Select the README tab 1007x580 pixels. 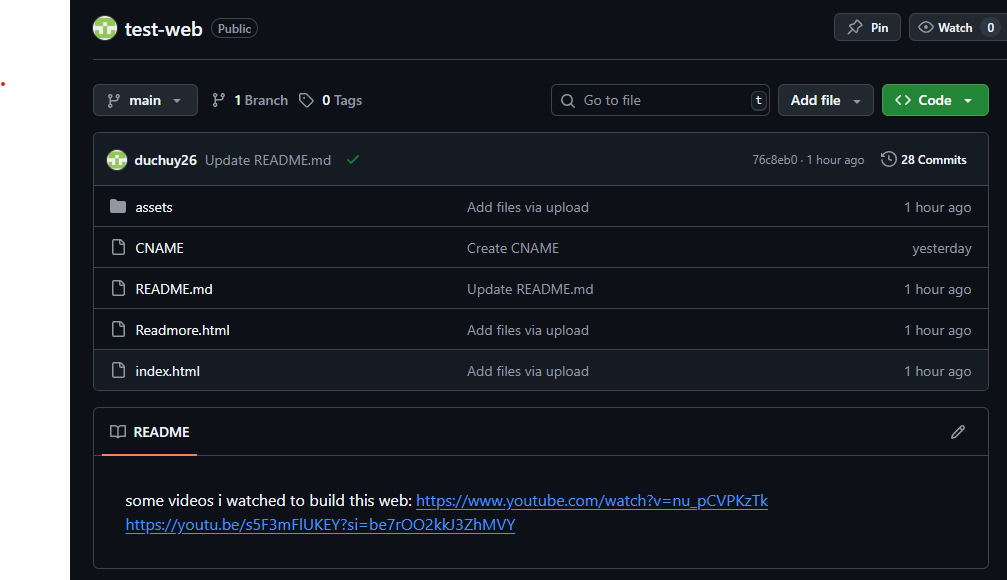150,432
